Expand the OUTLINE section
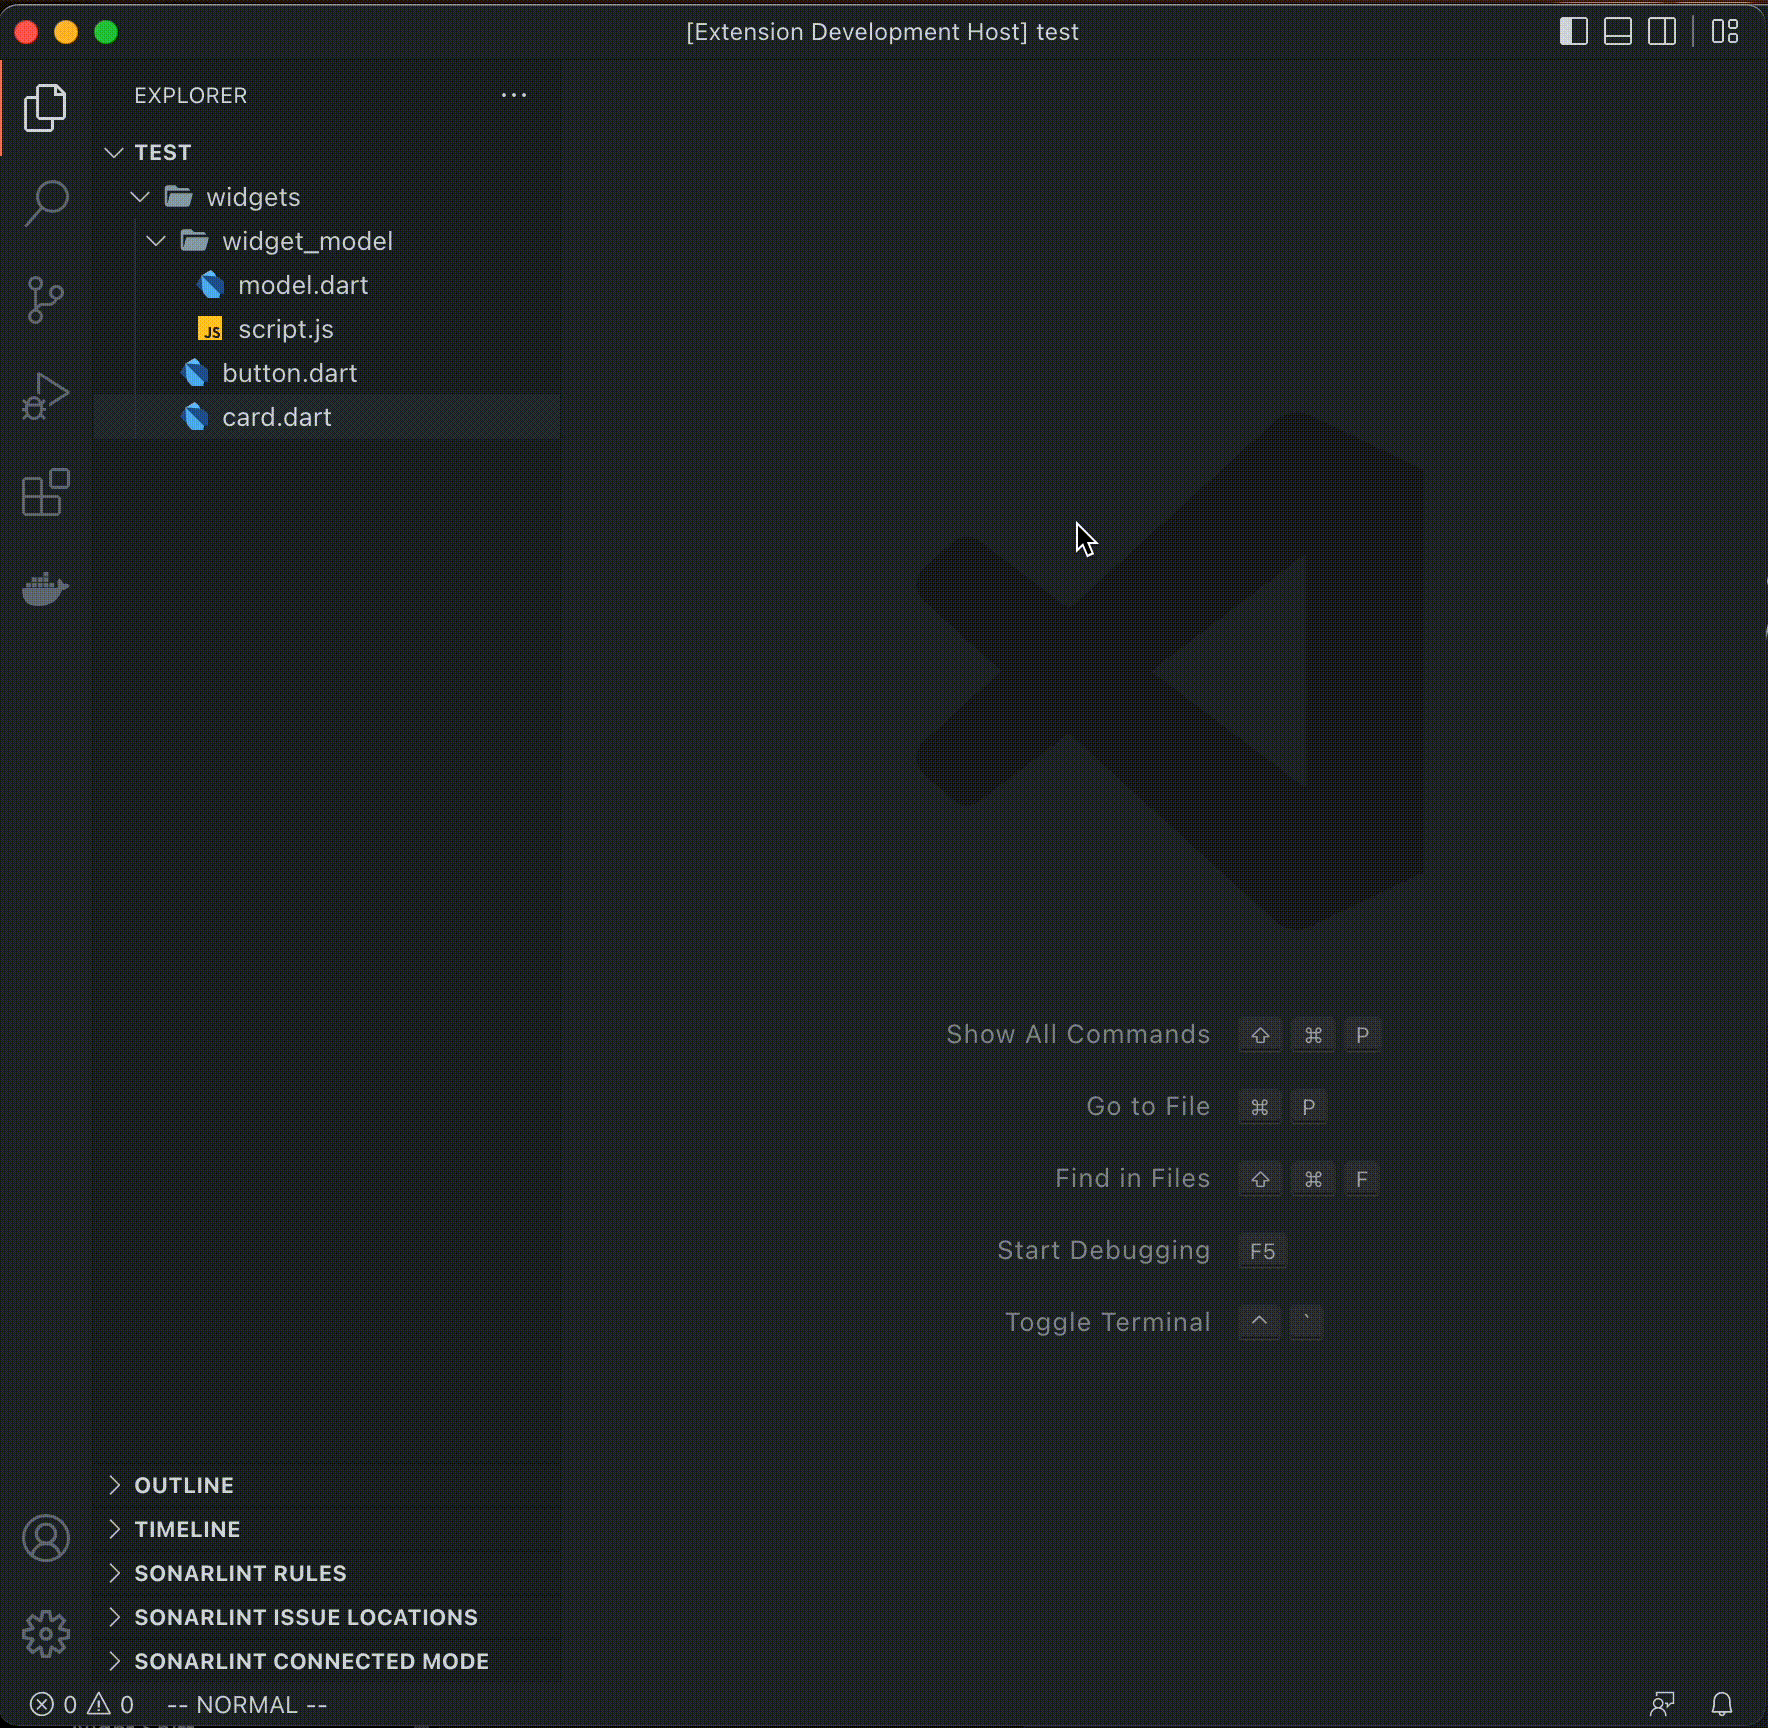1768x1728 pixels. (114, 1485)
